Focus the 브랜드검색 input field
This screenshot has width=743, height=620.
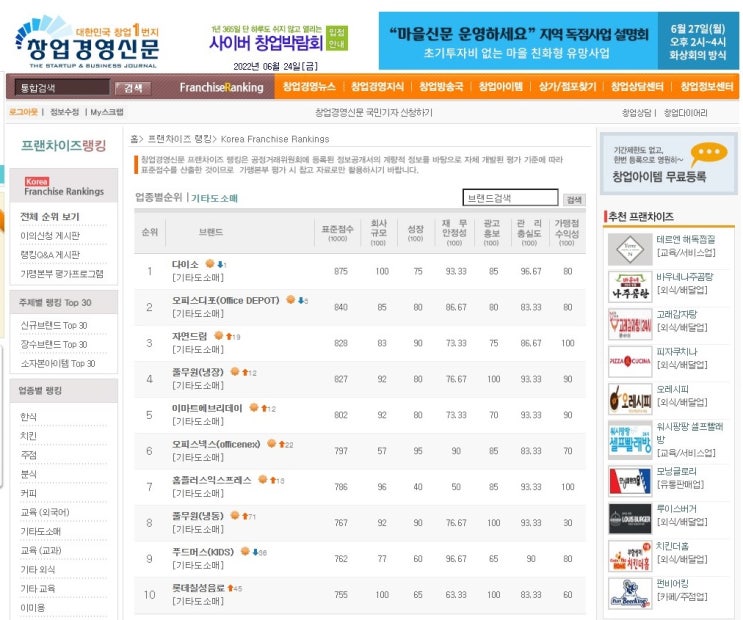(510, 198)
